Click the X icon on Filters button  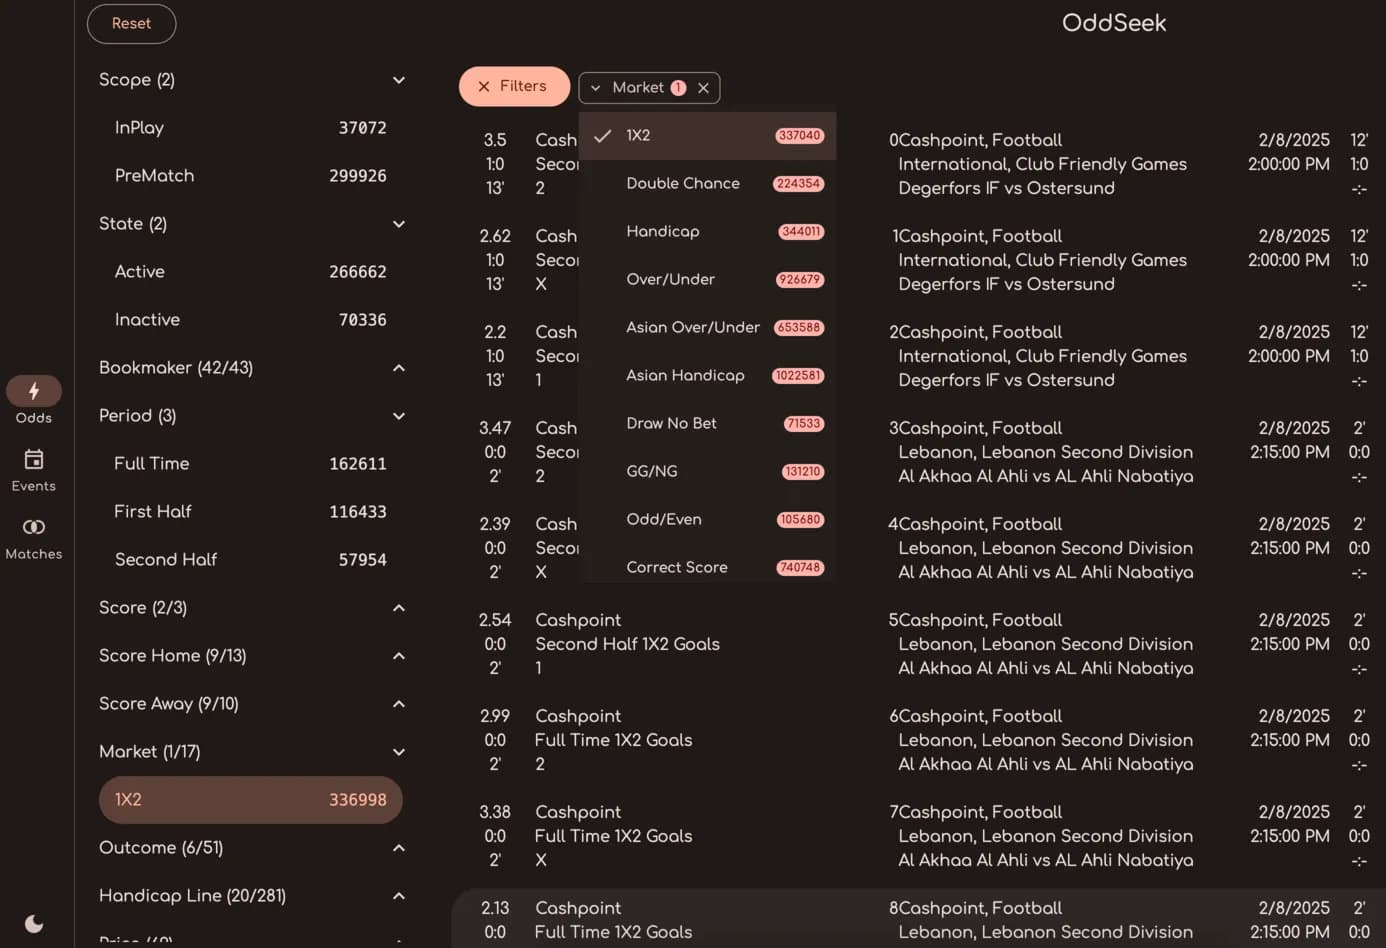pos(484,87)
